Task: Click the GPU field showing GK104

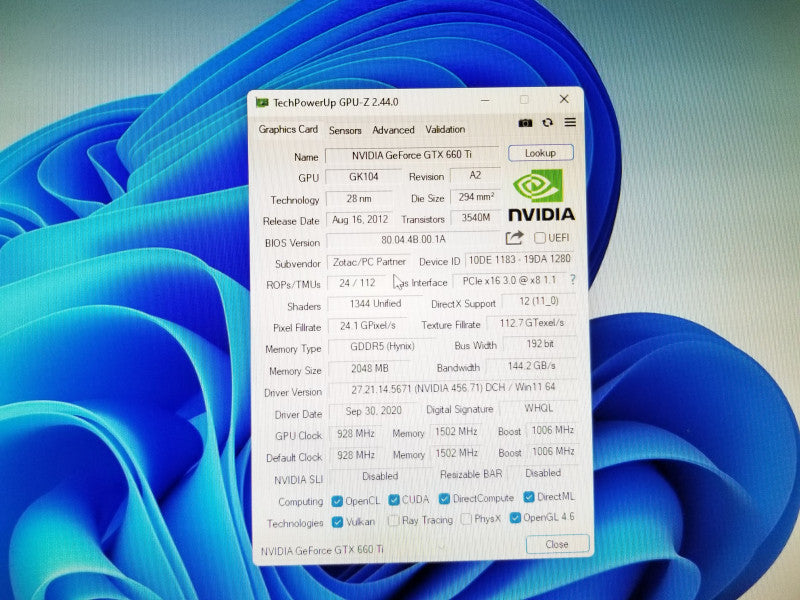Action: (363, 177)
